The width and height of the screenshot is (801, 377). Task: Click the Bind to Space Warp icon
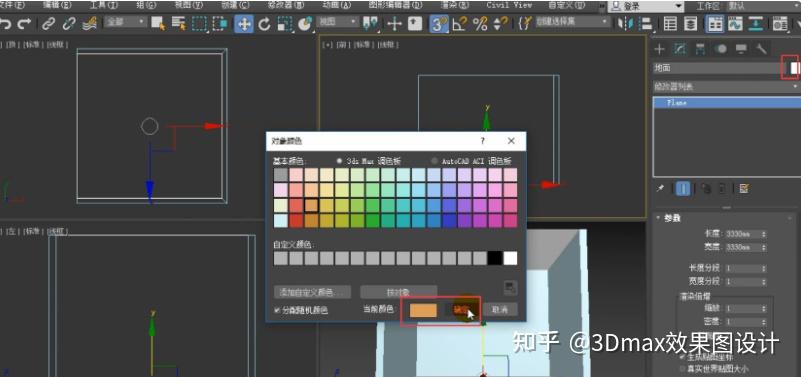click(89, 23)
